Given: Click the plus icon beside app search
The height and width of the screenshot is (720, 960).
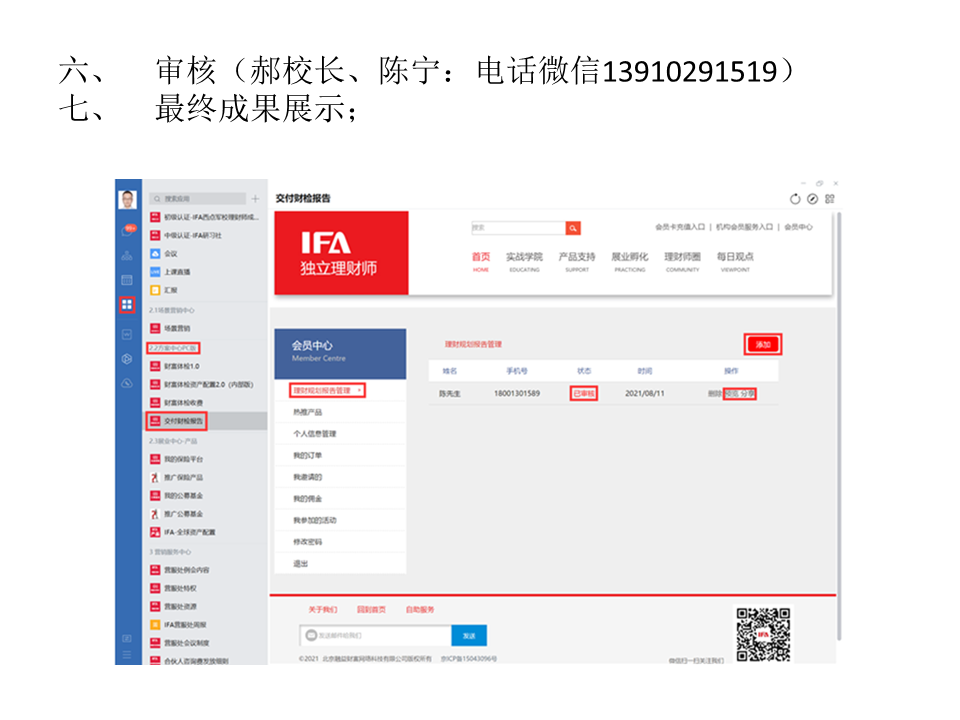Looking at the screenshot, I should (x=255, y=198).
